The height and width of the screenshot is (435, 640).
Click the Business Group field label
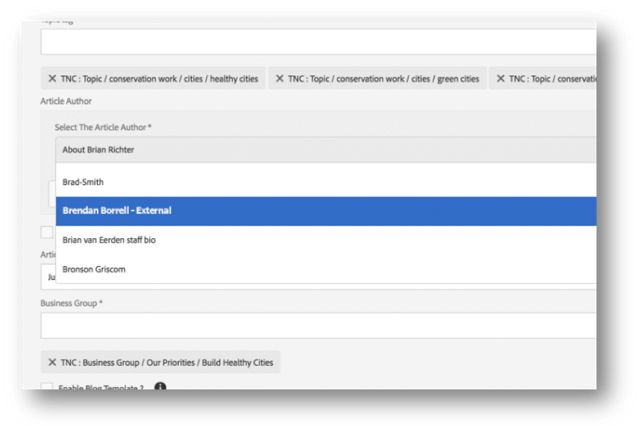[x=71, y=302]
